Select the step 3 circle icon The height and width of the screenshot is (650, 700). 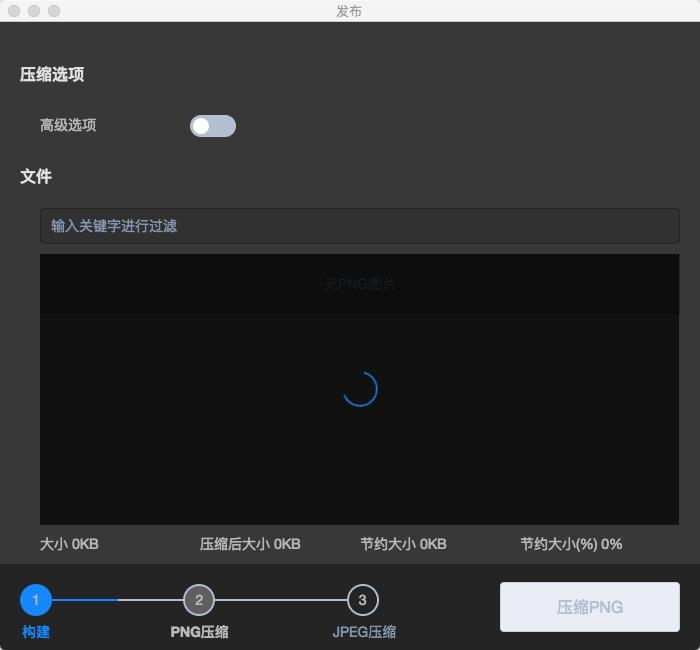tap(362, 600)
